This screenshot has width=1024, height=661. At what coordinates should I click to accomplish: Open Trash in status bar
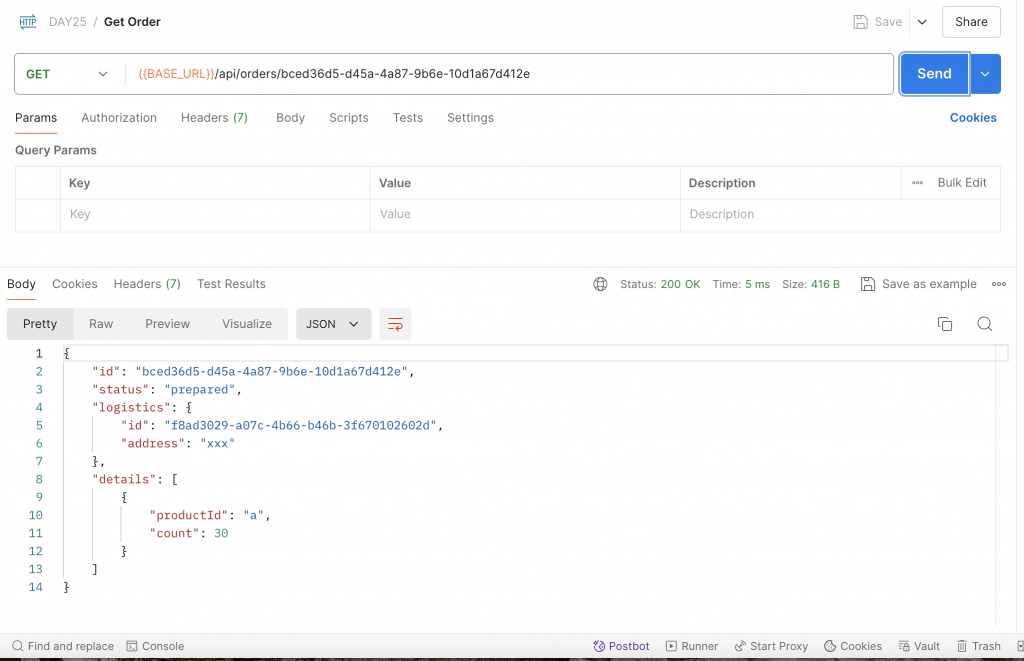pos(978,646)
